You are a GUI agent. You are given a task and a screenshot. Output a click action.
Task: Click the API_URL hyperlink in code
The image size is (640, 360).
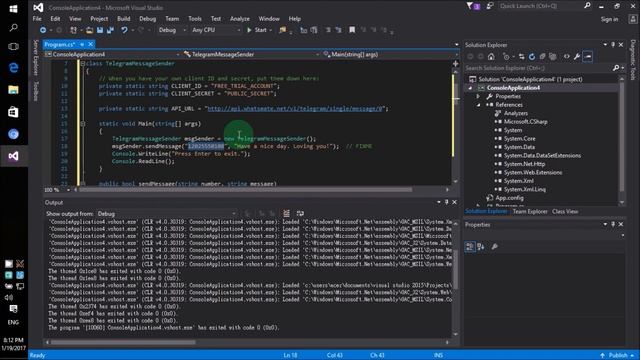click(x=296, y=109)
